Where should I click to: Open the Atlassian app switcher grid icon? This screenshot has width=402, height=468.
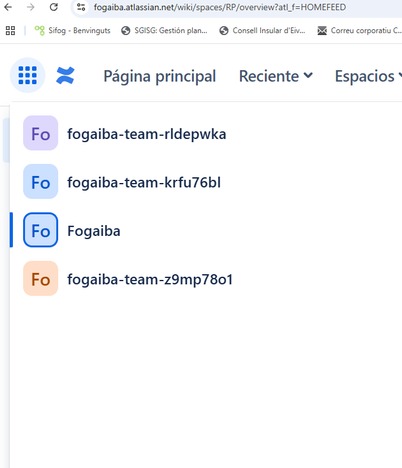[27, 75]
